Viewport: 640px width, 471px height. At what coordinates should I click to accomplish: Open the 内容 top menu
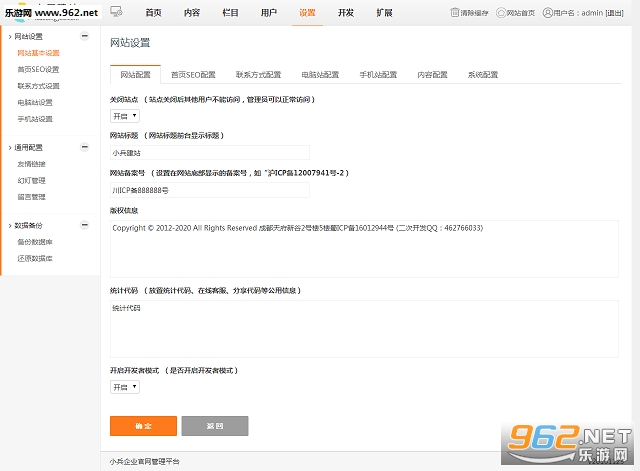click(x=192, y=13)
